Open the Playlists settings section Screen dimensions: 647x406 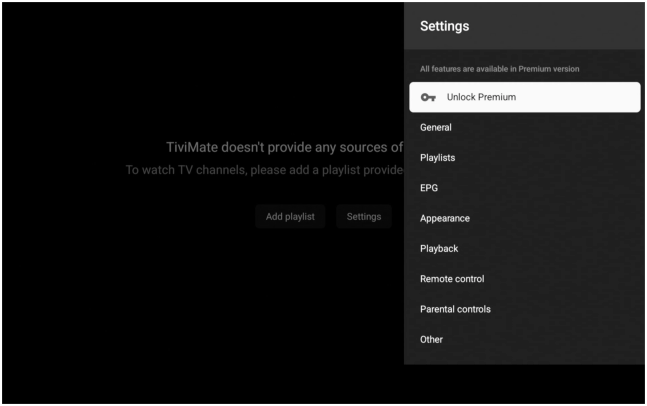pyautogui.click(x=438, y=158)
